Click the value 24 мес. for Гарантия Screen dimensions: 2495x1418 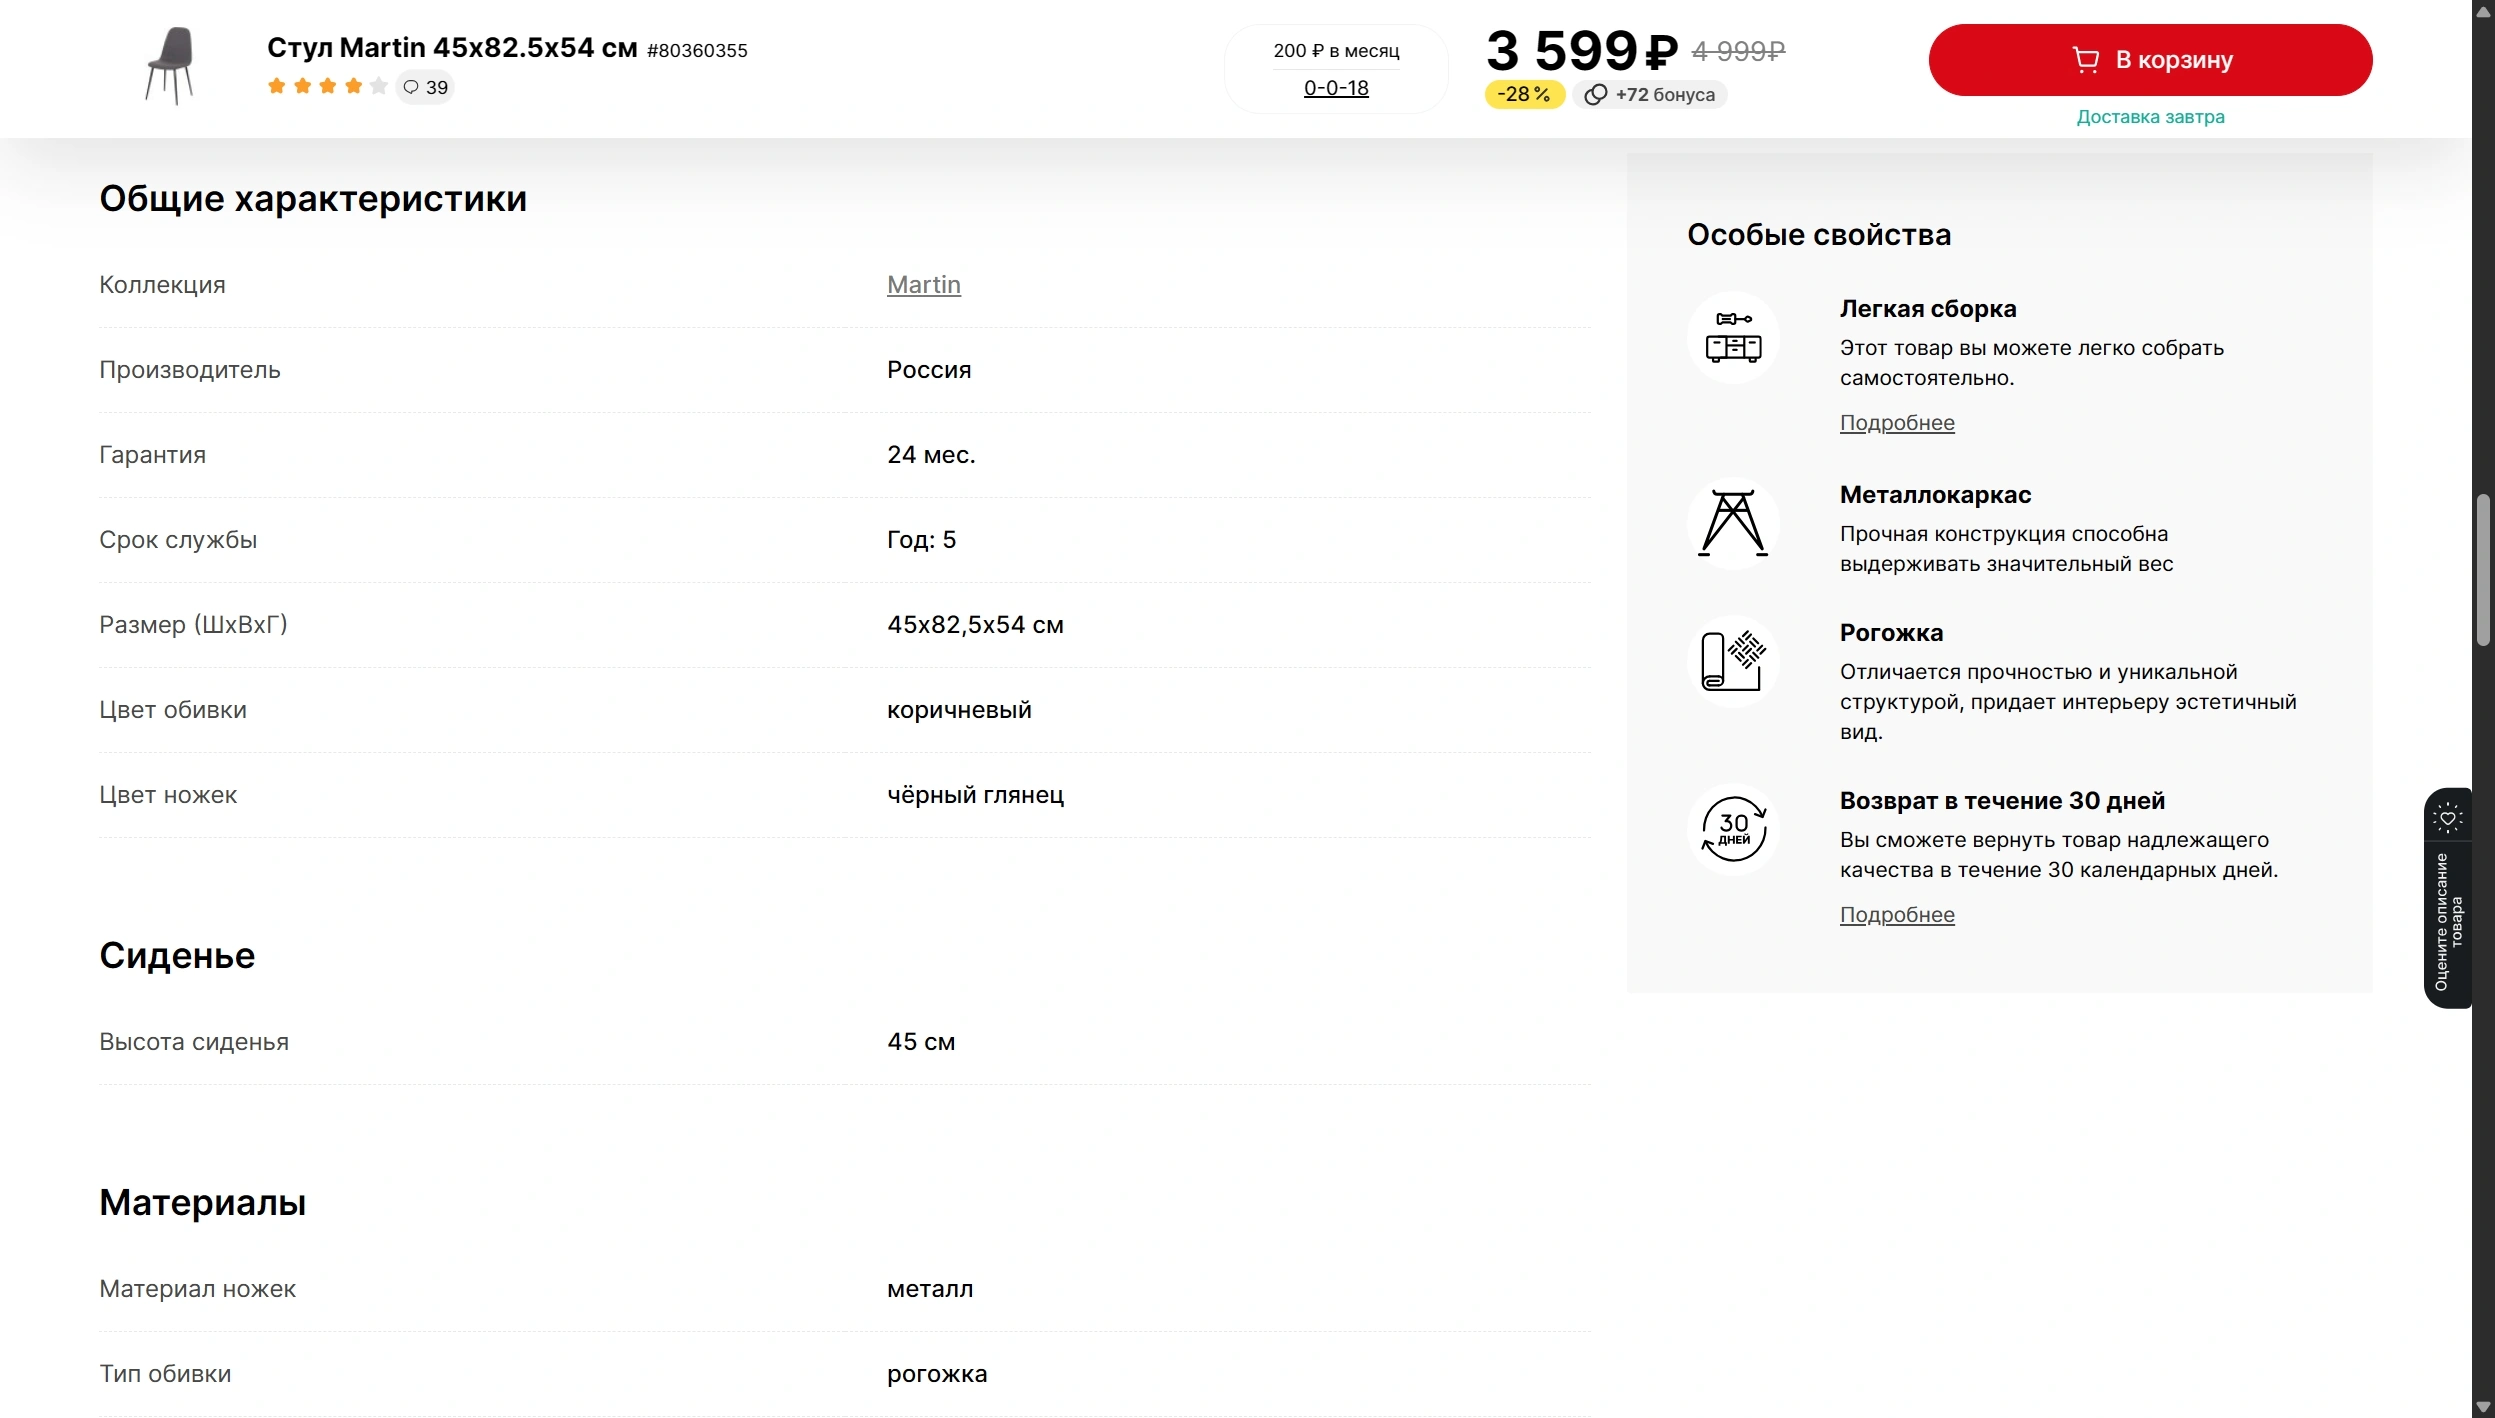click(x=931, y=455)
